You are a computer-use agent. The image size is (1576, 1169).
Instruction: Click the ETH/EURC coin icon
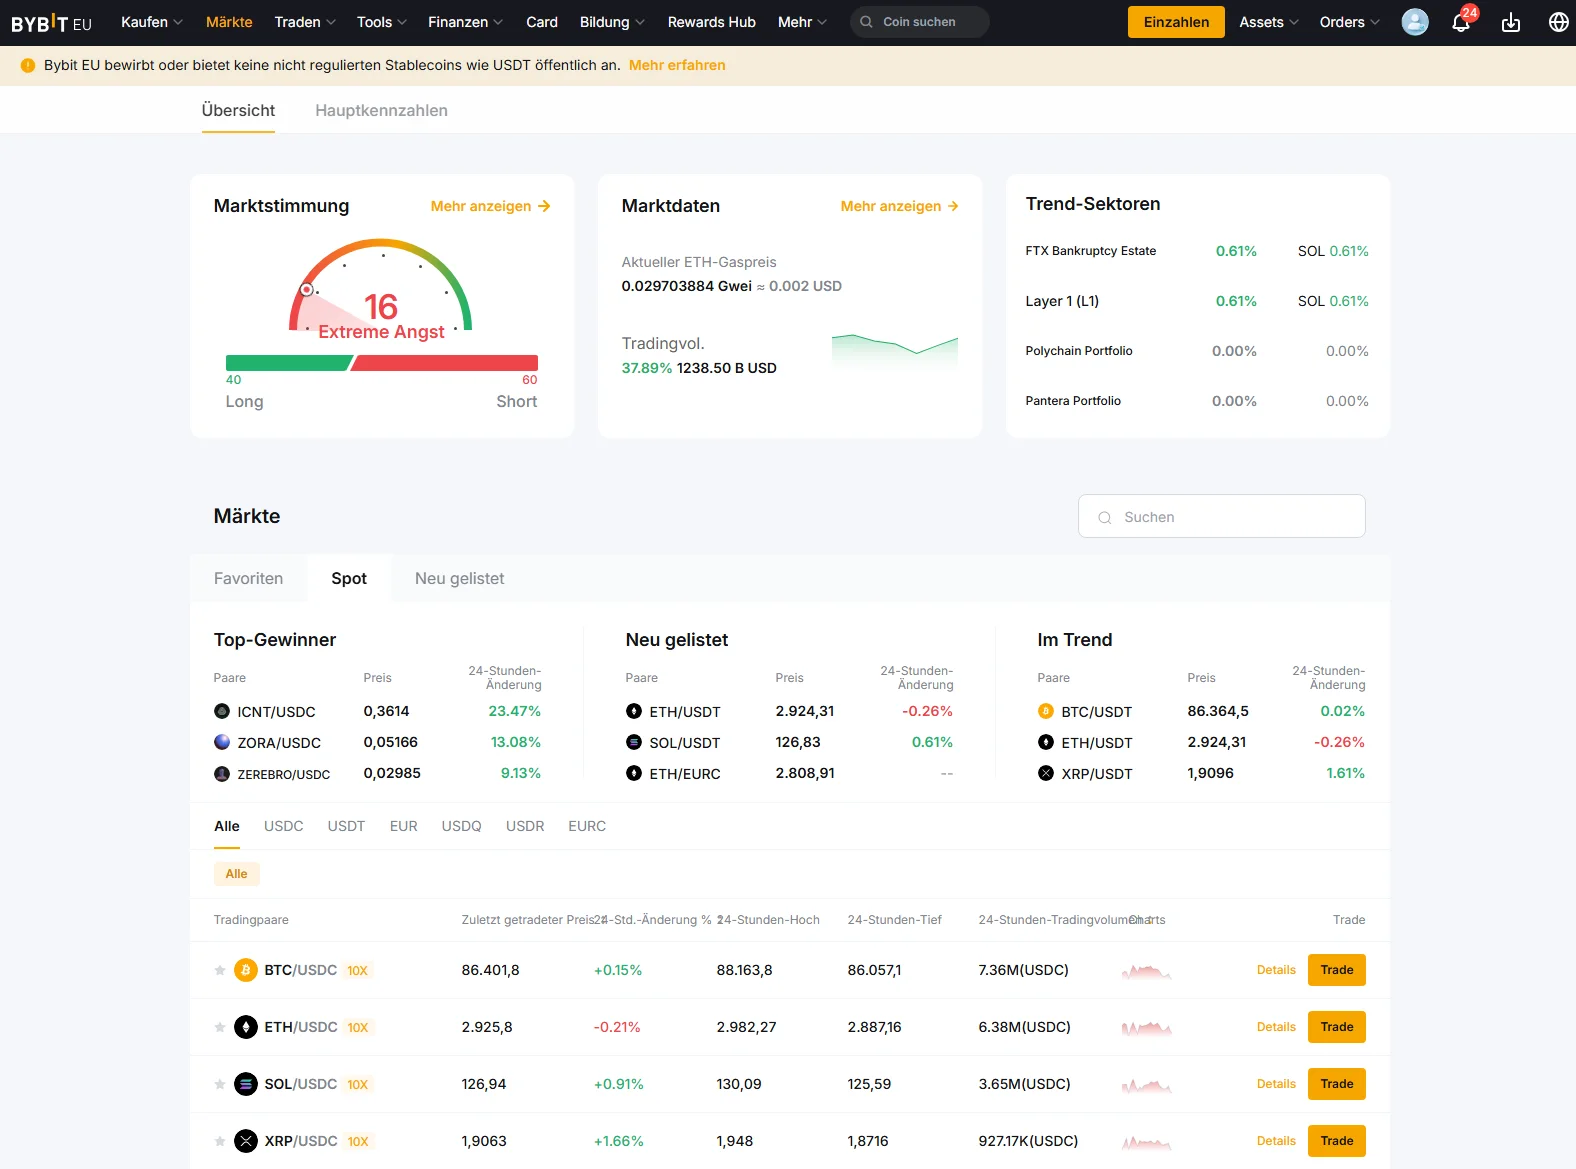coord(634,773)
